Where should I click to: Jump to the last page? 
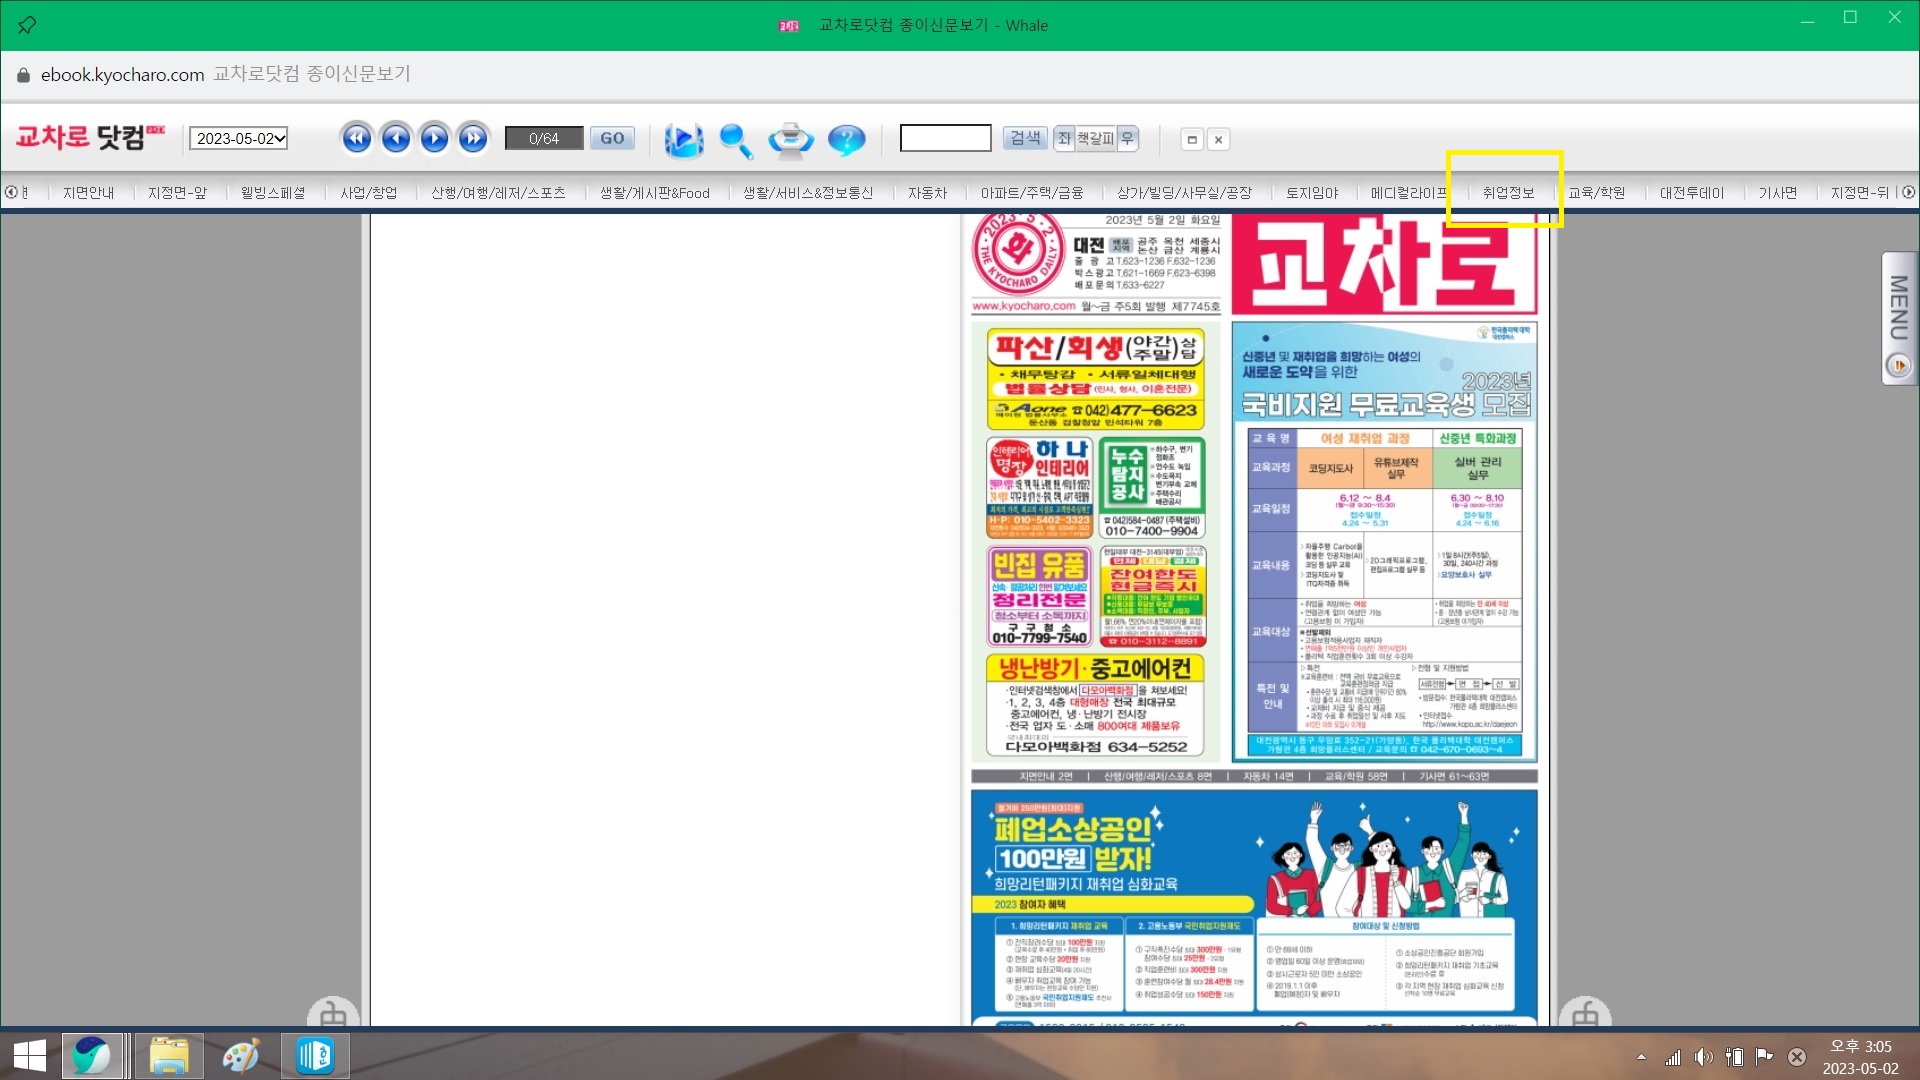tap(473, 138)
